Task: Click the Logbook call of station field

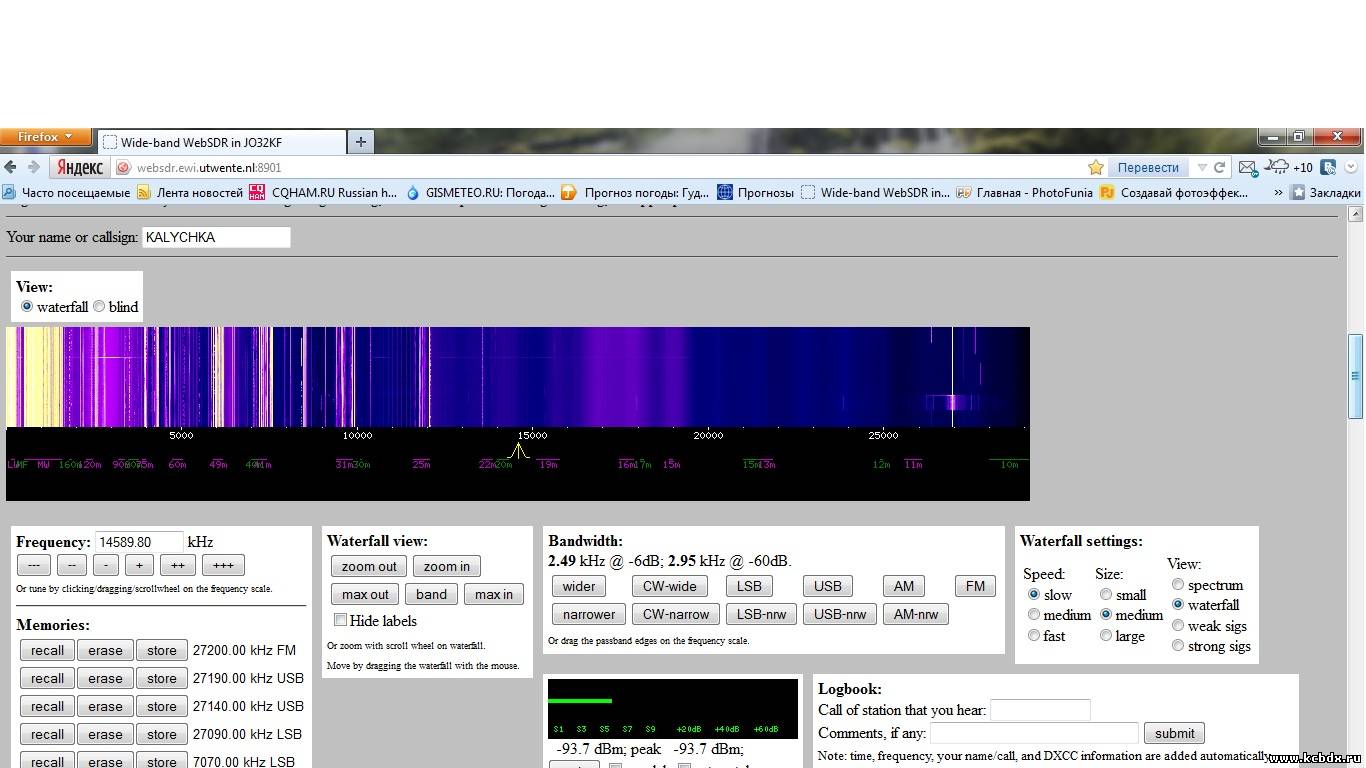Action: [x=1040, y=710]
